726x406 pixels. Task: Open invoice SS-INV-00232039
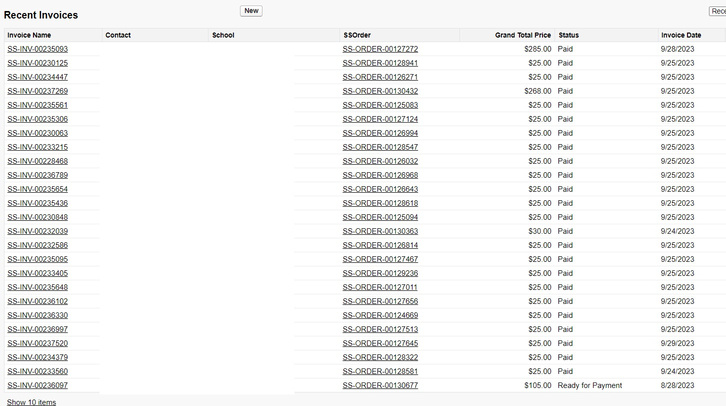point(38,231)
